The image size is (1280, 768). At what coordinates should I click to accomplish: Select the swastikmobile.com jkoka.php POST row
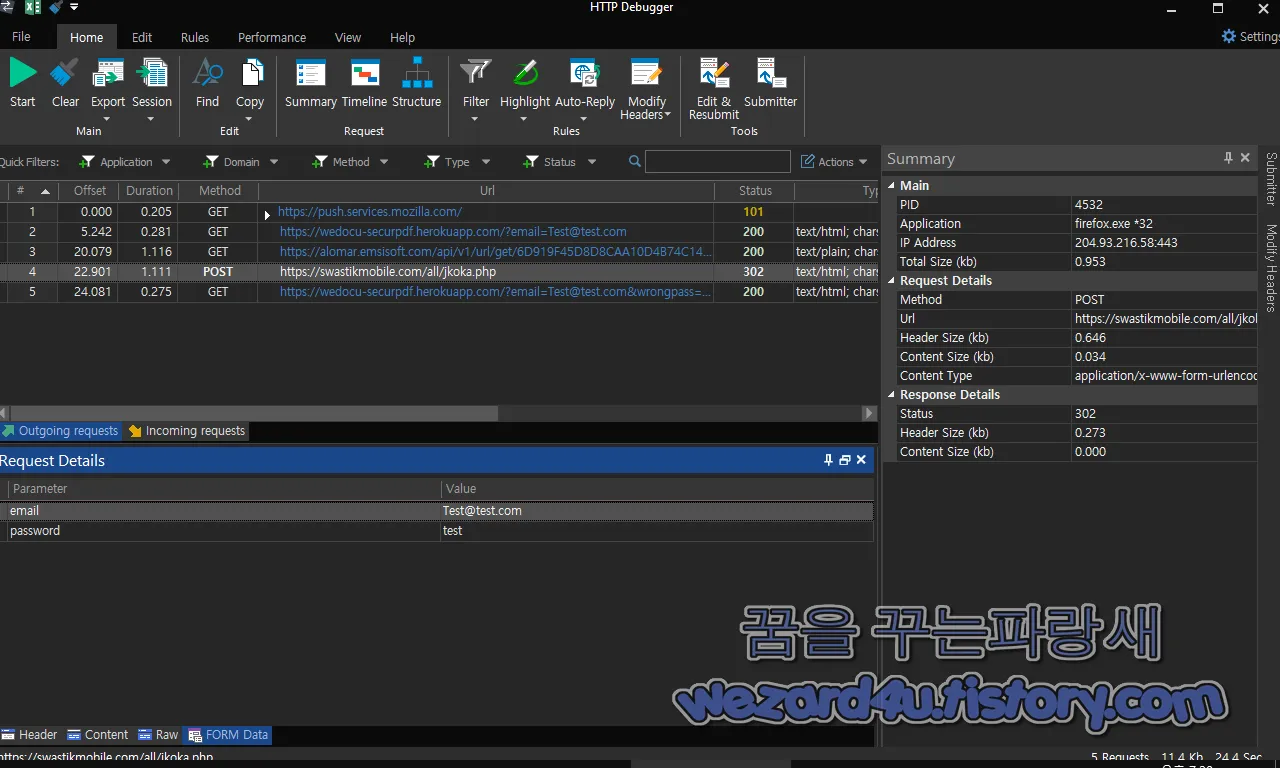point(438,272)
